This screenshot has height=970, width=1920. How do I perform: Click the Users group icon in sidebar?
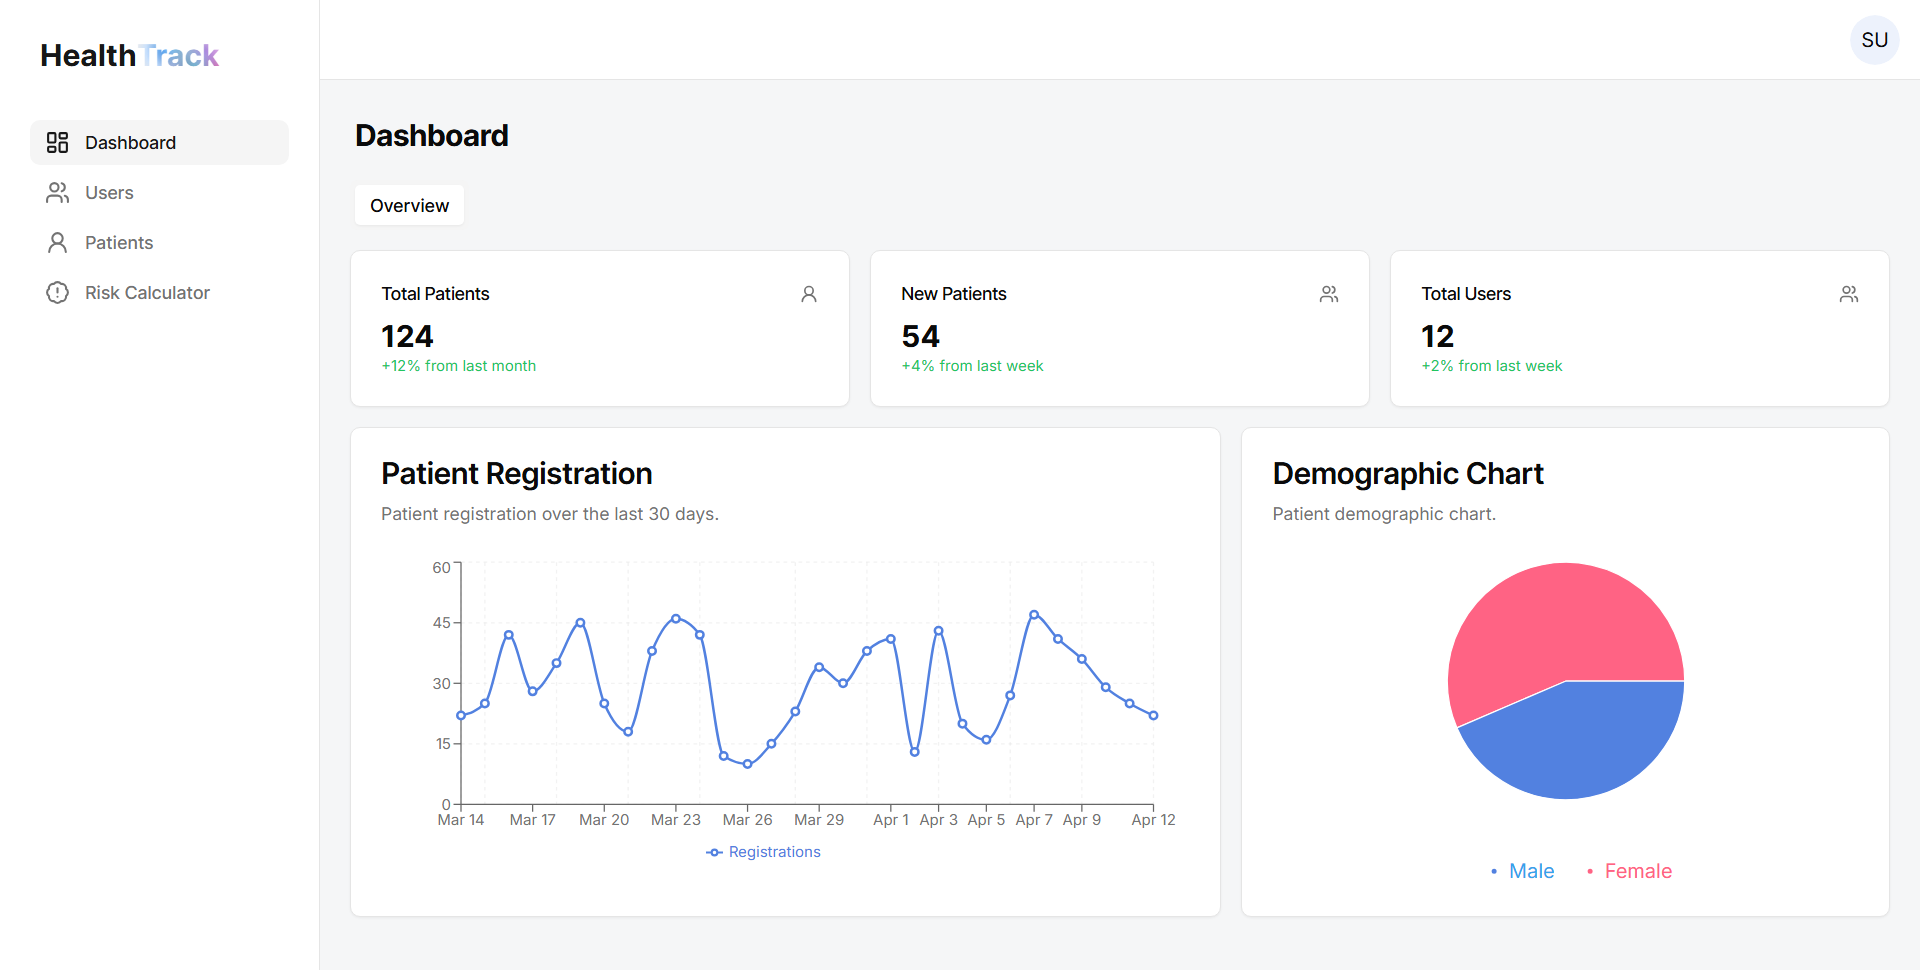(x=57, y=193)
